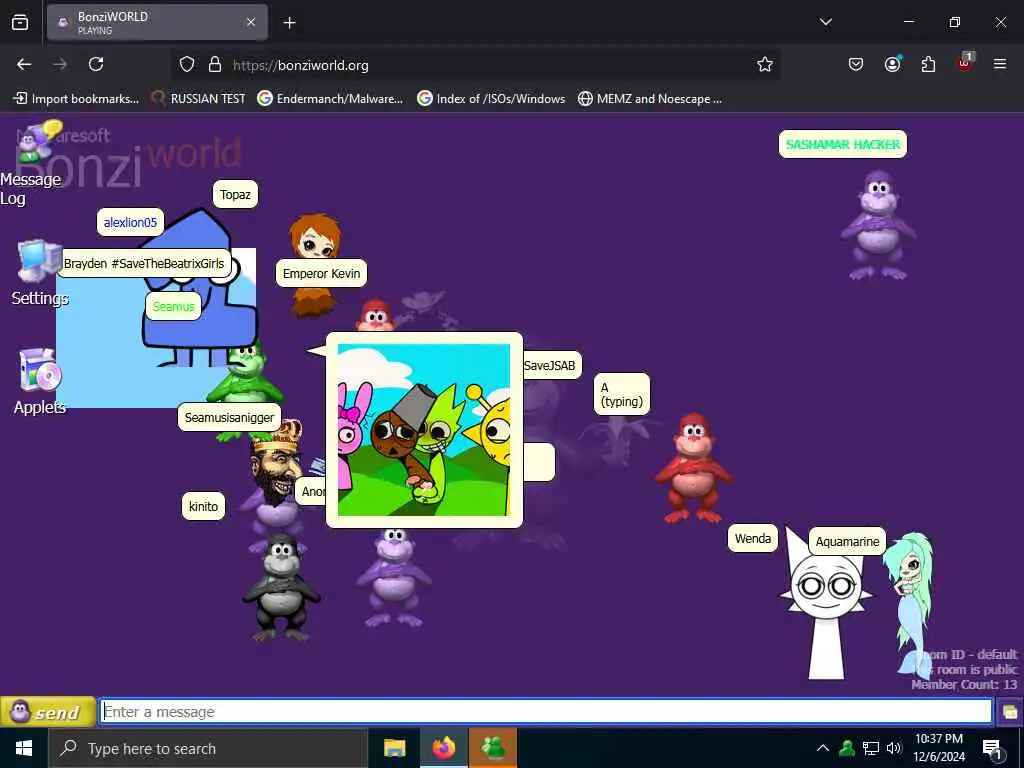The image size is (1024, 768).
Task: Open RUSSIAN TEST bookmark
Action: coord(199,99)
